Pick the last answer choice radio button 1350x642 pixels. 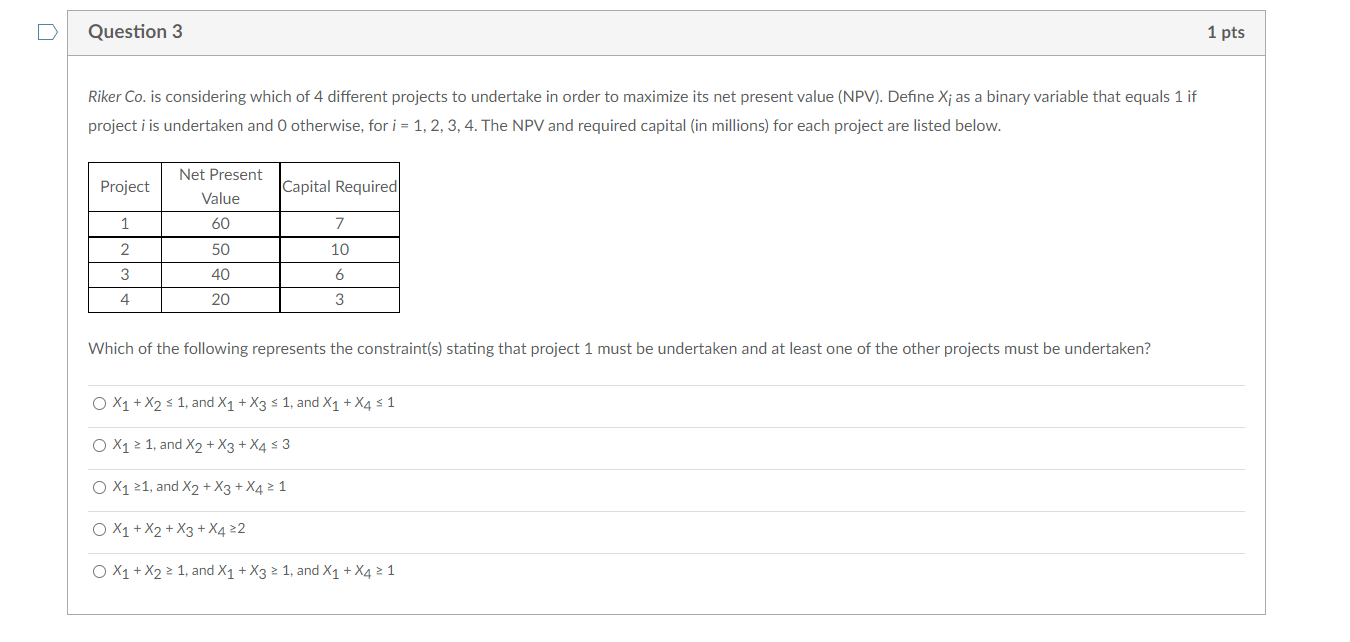click(x=99, y=570)
